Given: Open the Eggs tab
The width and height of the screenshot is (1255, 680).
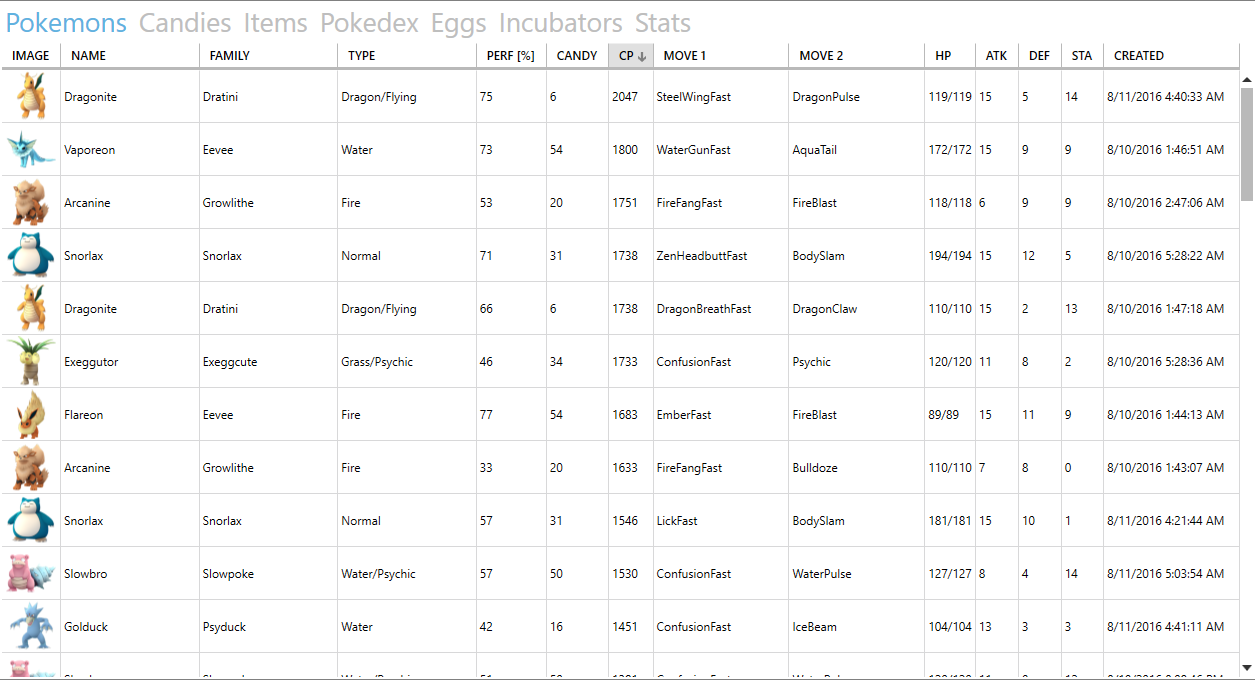Looking at the screenshot, I should [459, 23].
